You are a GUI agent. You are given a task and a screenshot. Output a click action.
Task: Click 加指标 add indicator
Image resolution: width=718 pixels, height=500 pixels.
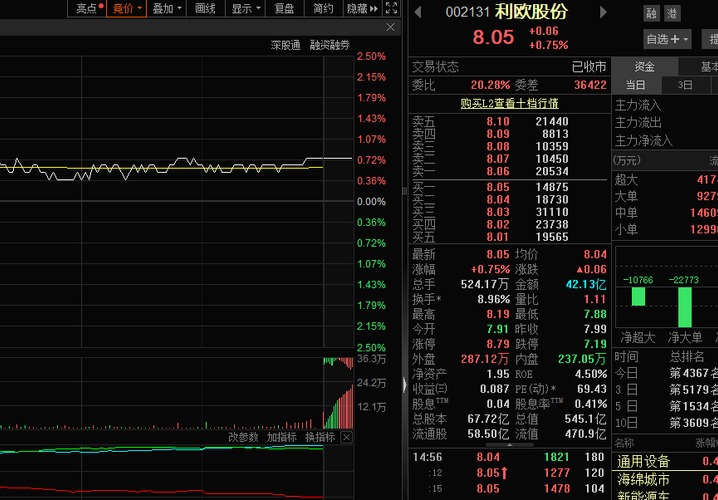click(282, 437)
